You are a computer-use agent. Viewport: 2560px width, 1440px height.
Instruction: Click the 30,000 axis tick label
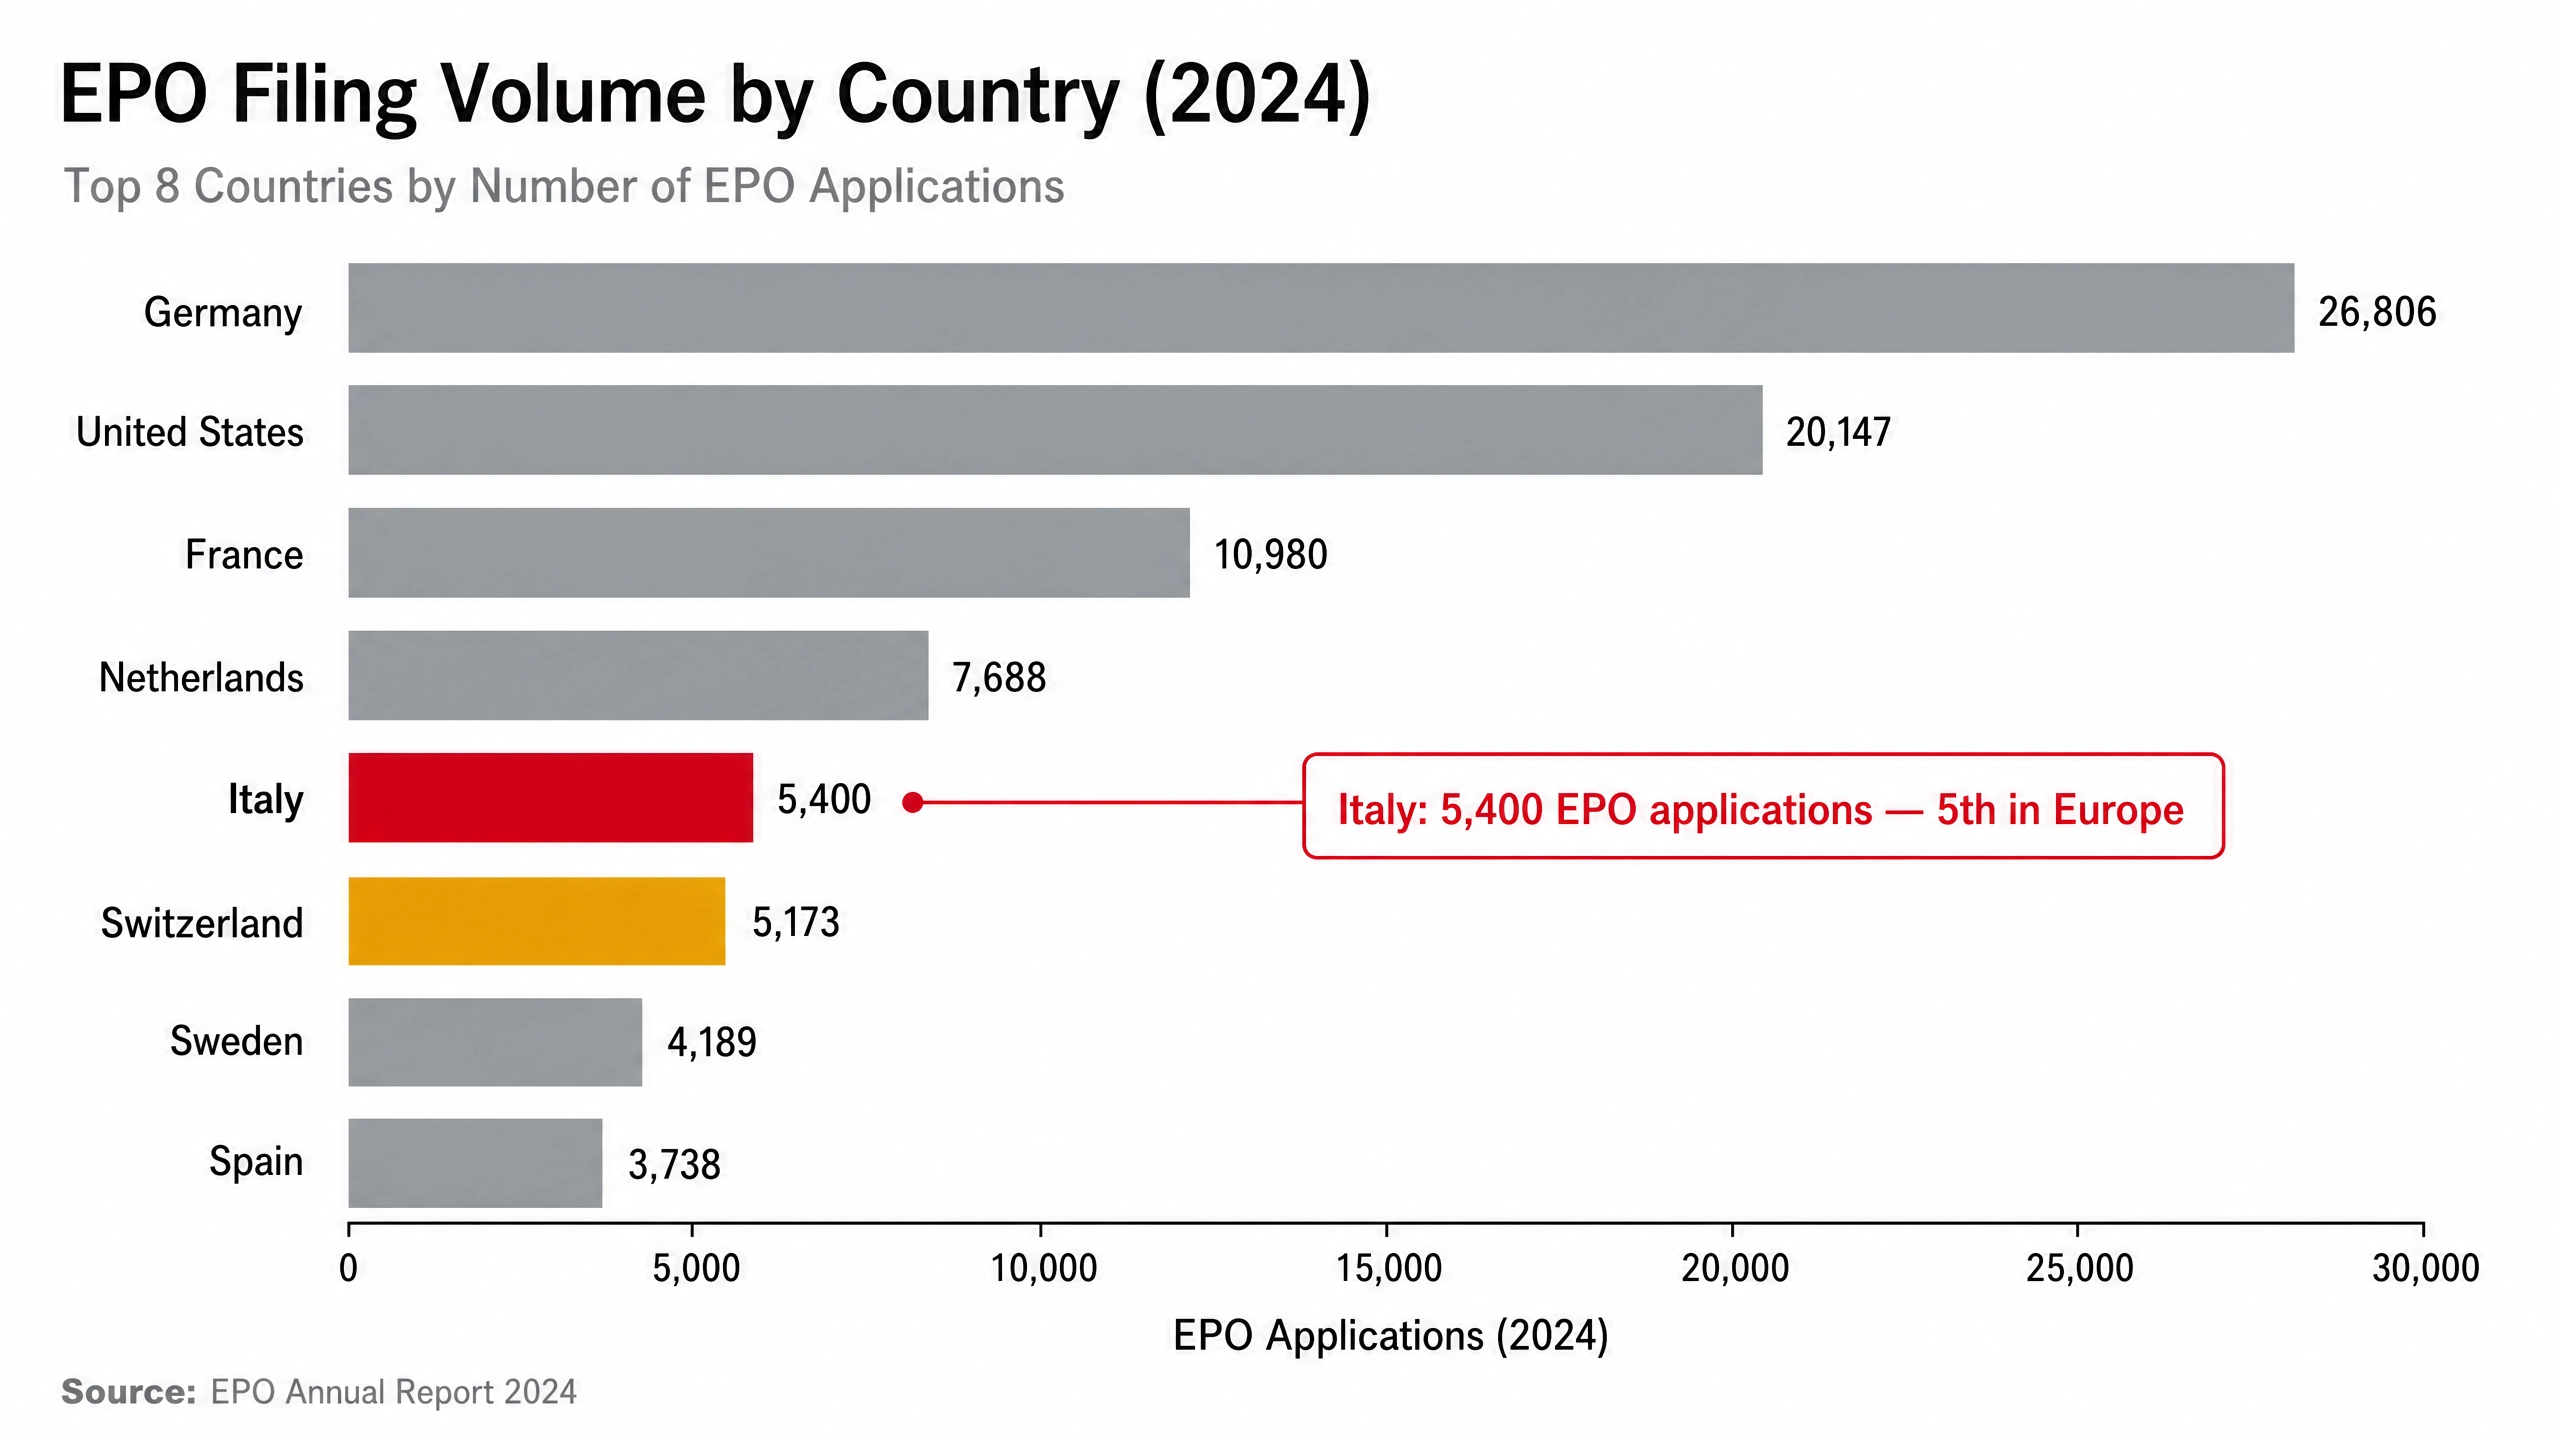2426,1269
